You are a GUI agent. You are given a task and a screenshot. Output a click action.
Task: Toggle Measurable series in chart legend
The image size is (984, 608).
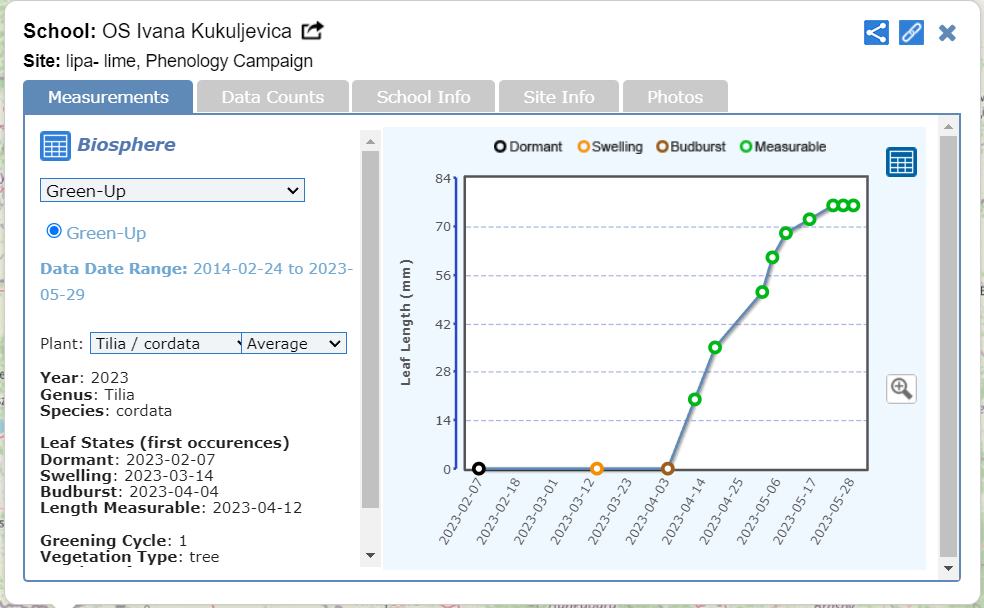782,147
